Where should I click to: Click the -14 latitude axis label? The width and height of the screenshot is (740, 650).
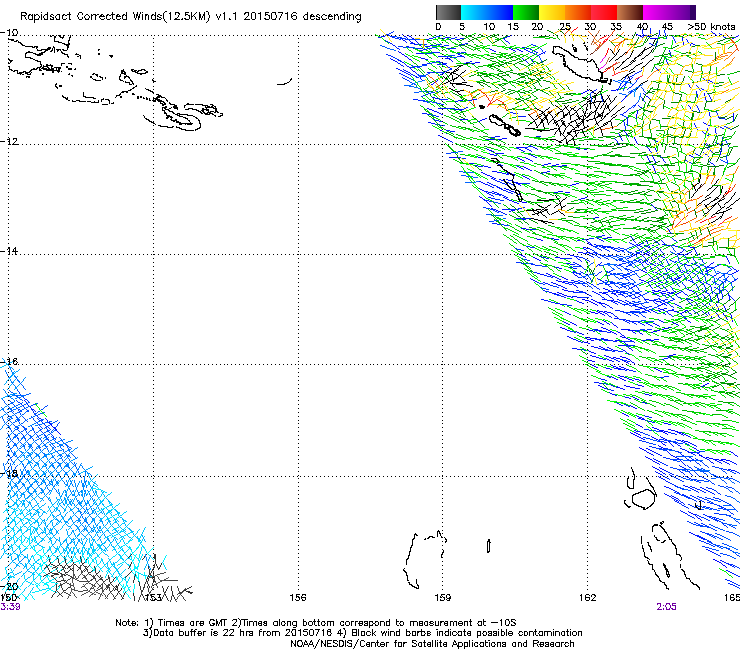9,251
